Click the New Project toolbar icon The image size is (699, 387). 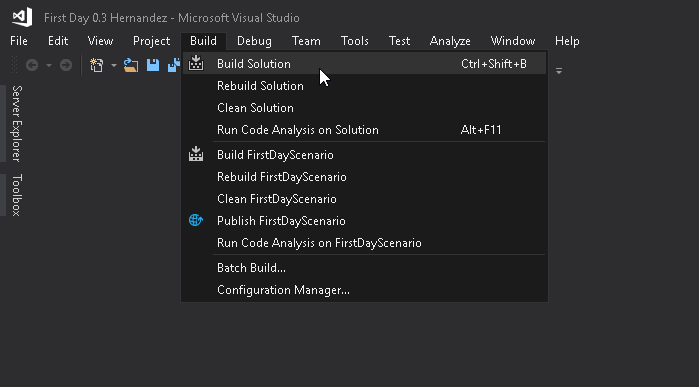(97, 65)
